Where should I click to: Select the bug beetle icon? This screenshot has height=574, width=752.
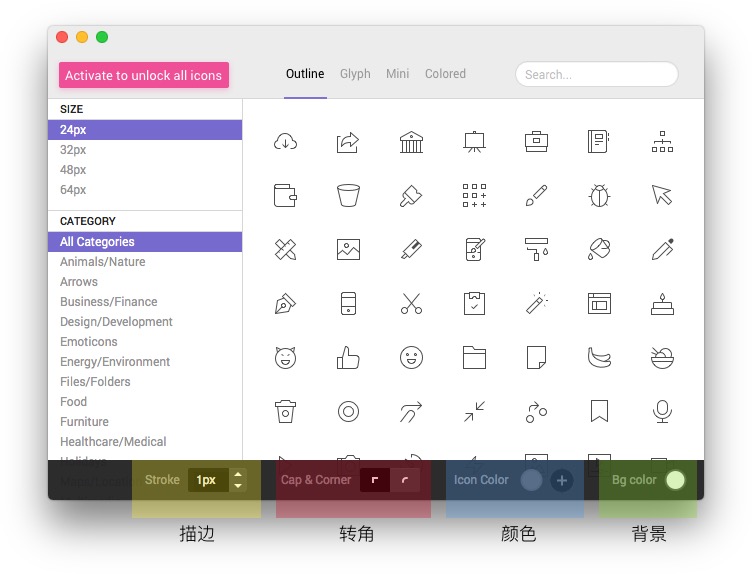point(599,196)
